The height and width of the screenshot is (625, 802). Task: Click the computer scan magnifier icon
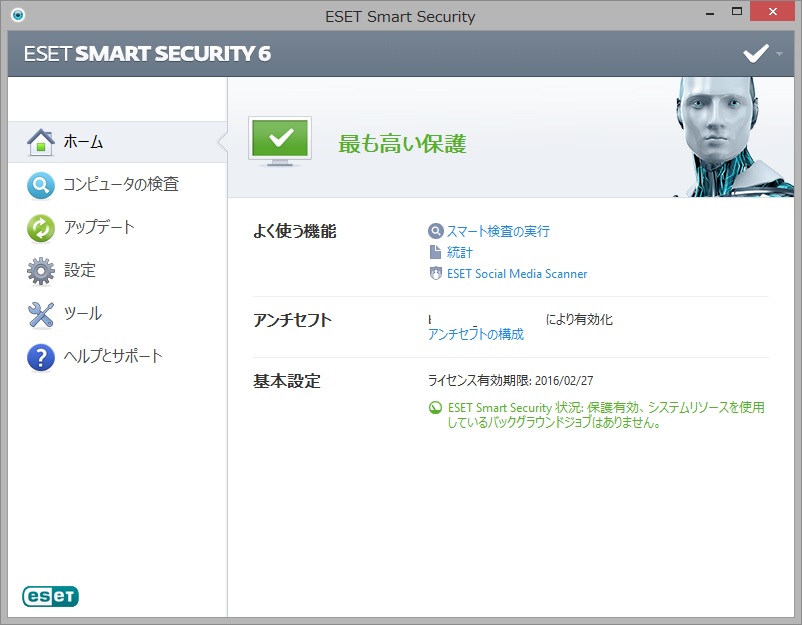(x=40, y=185)
